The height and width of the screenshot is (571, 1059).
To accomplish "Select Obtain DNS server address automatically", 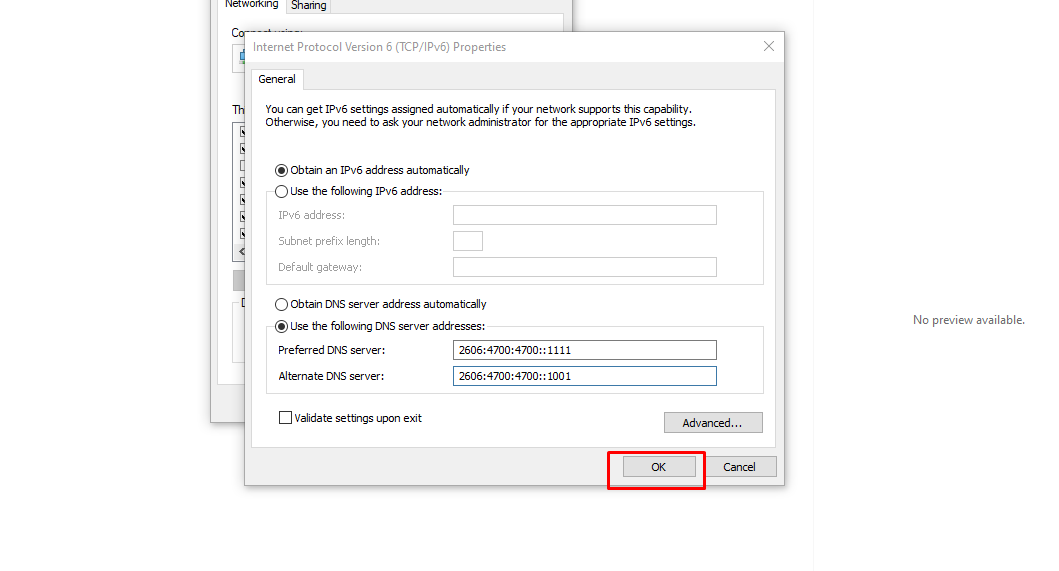I will click(x=282, y=304).
